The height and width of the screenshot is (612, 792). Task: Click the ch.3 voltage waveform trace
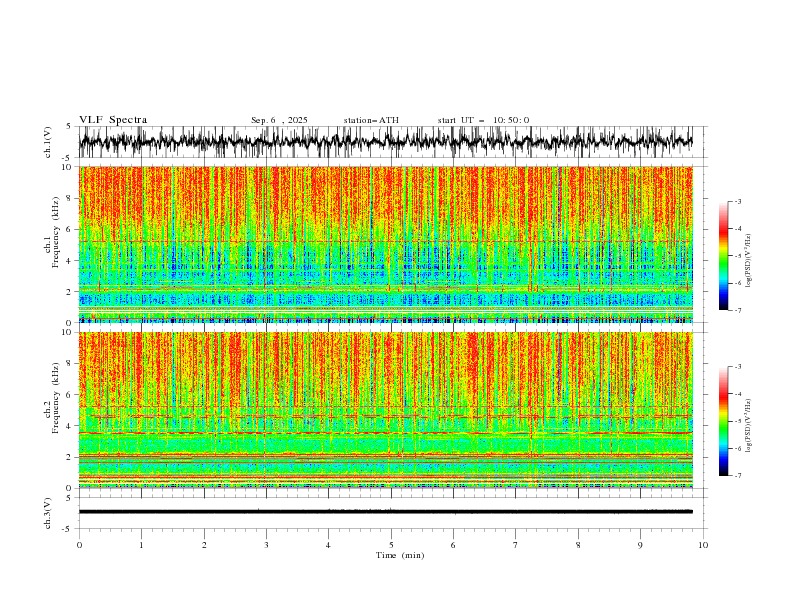(x=385, y=512)
